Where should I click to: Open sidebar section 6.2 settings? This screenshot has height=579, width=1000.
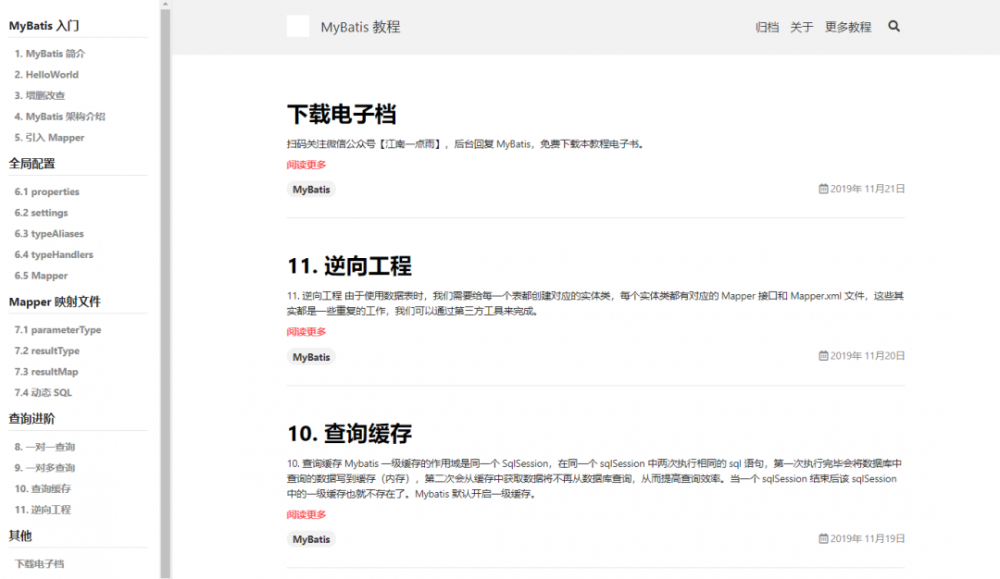pyautogui.click(x=41, y=213)
